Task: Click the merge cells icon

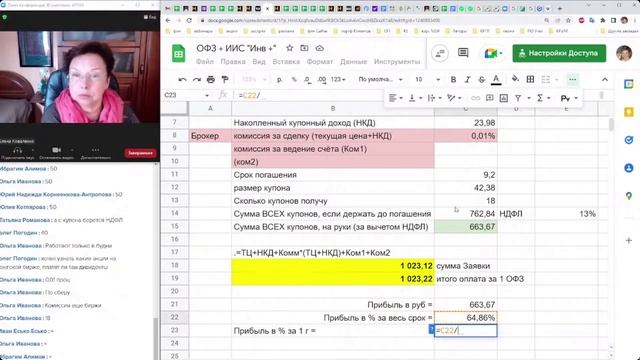Action: point(546,79)
